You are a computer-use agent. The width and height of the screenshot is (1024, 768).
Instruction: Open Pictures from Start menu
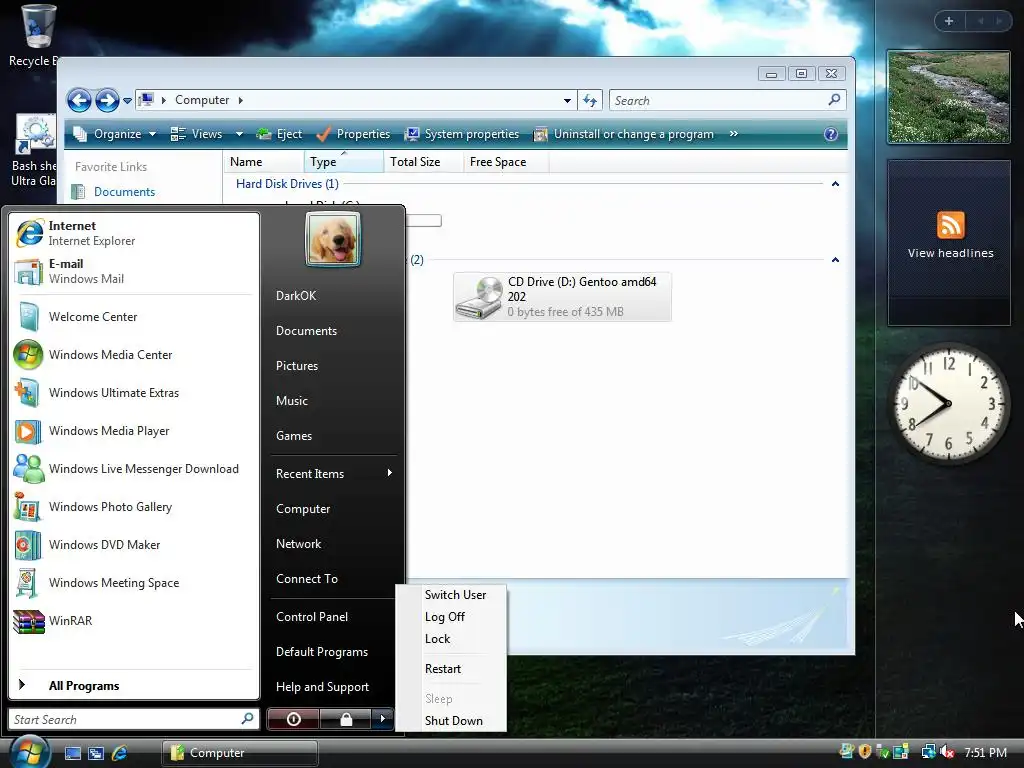point(333,366)
